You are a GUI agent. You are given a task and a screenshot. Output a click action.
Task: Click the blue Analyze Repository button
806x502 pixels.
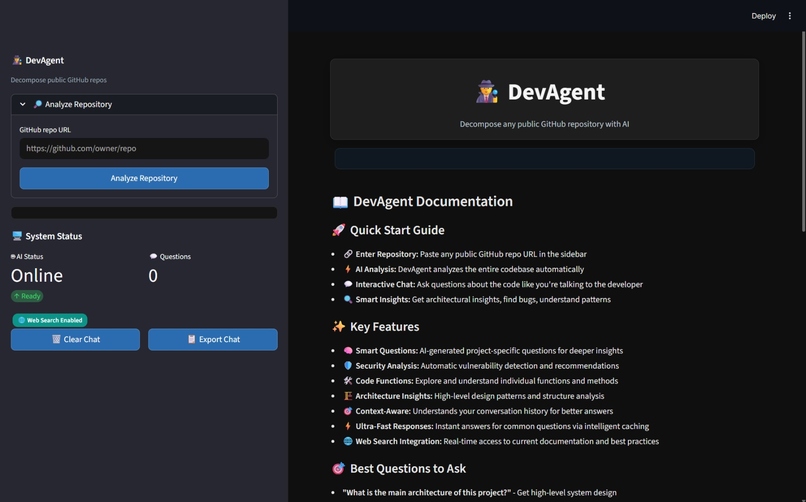144,178
